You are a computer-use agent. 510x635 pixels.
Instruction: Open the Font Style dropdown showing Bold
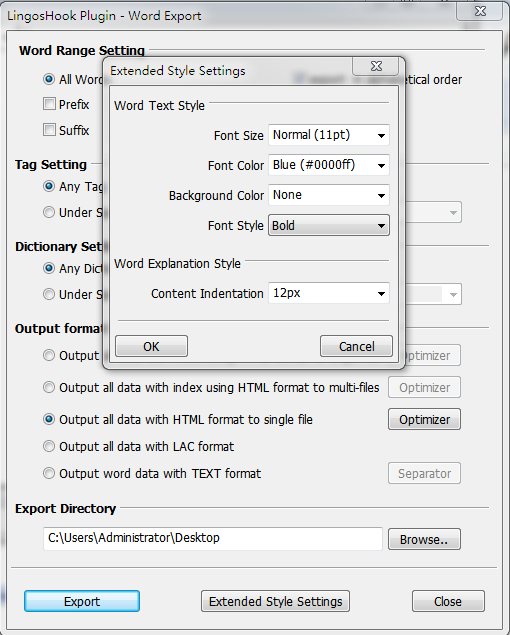[x=329, y=225]
